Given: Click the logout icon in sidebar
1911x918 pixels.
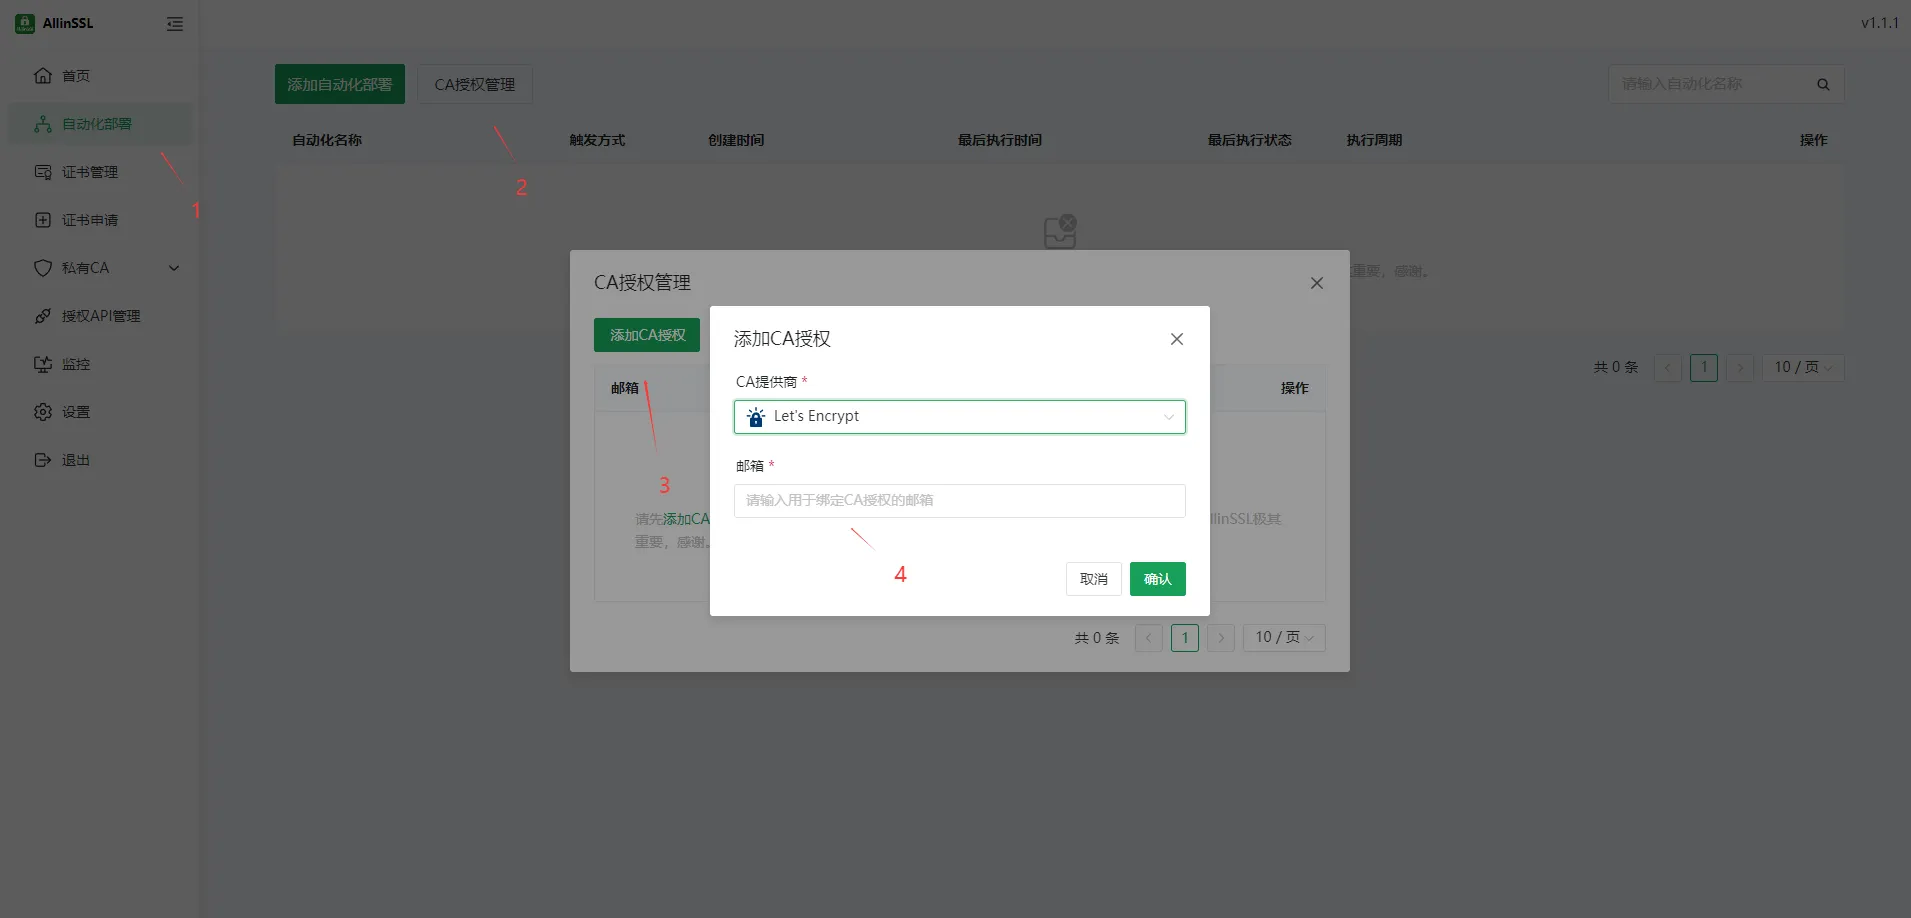Looking at the screenshot, I should (x=43, y=460).
